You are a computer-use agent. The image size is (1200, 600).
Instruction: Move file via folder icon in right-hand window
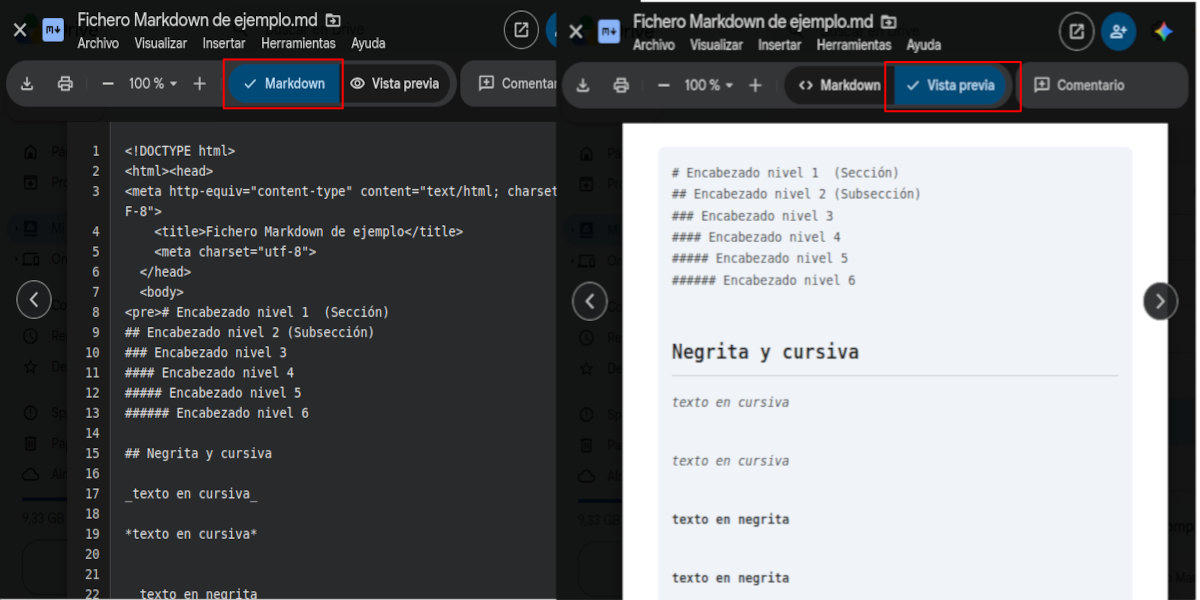click(889, 21)
